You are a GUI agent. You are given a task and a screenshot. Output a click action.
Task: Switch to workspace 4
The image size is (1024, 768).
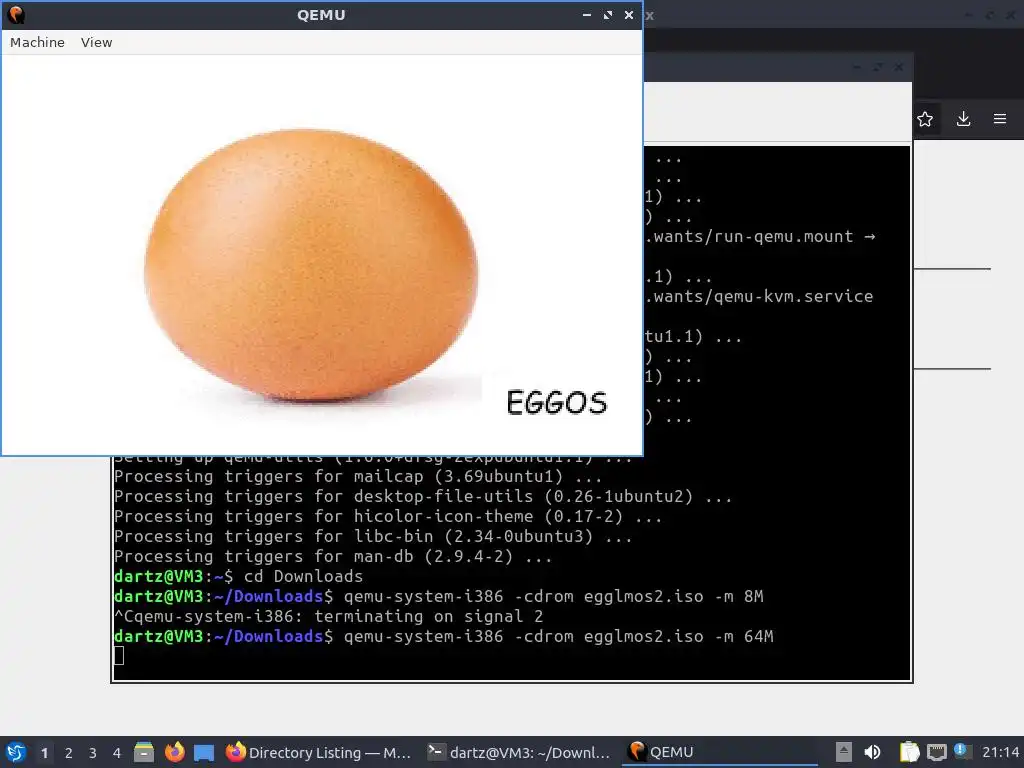117,753
